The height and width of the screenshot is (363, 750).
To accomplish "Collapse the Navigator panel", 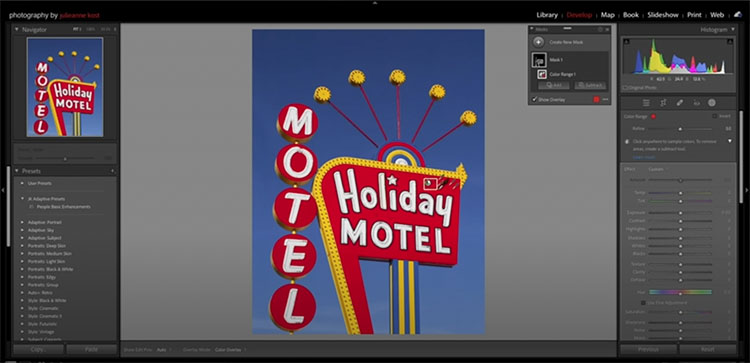I will tap(17, 29).
